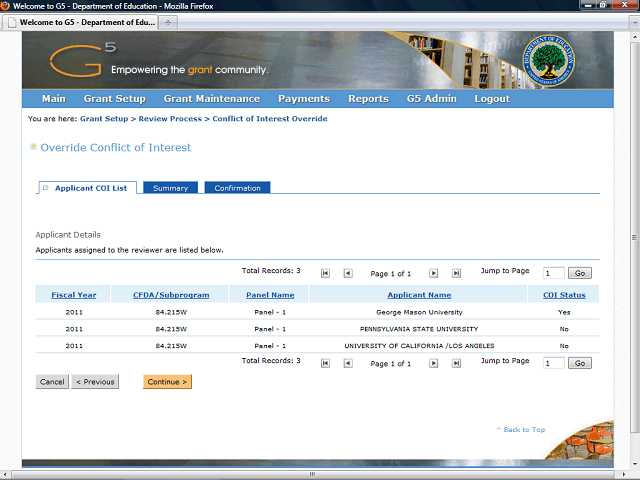This screenshot has height=480, width=640.
Task: Switch to the Confirmation tab
Action: 237,188
